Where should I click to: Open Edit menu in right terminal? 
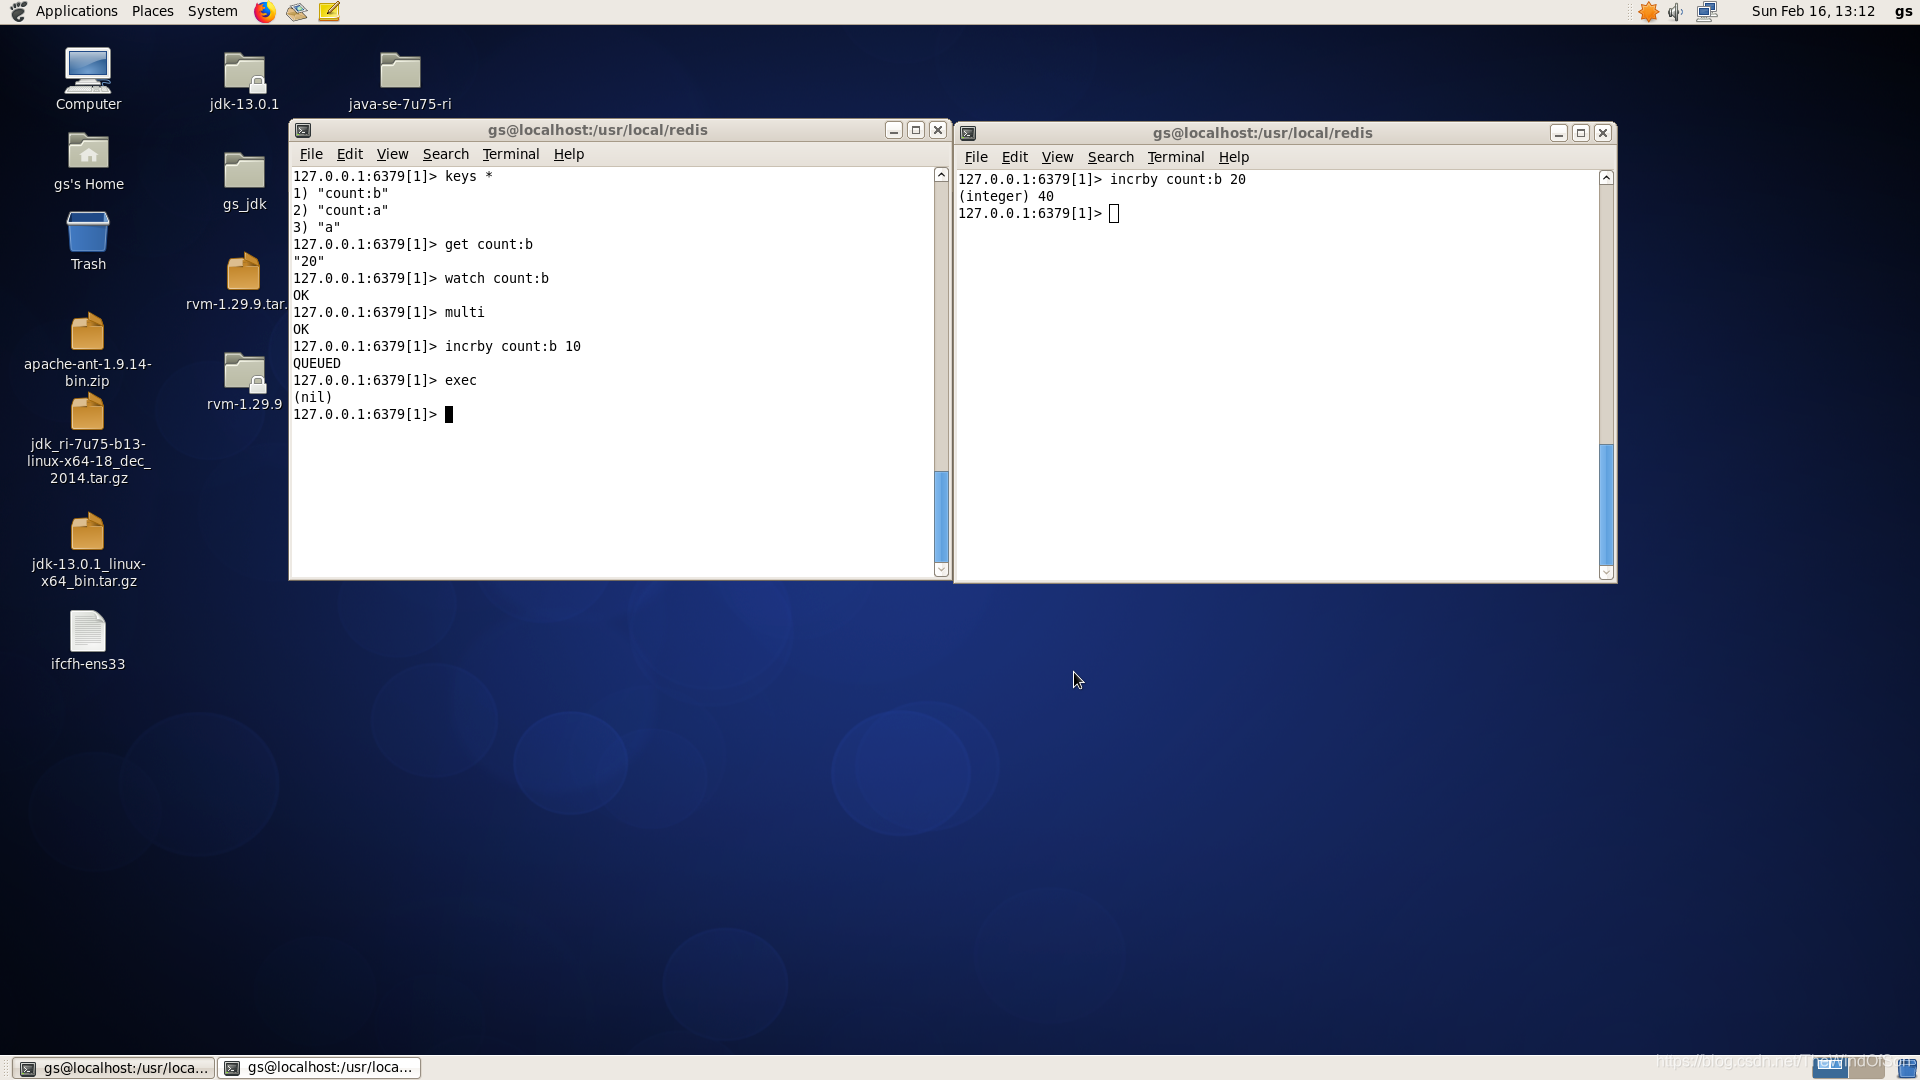click(1015, 157)
